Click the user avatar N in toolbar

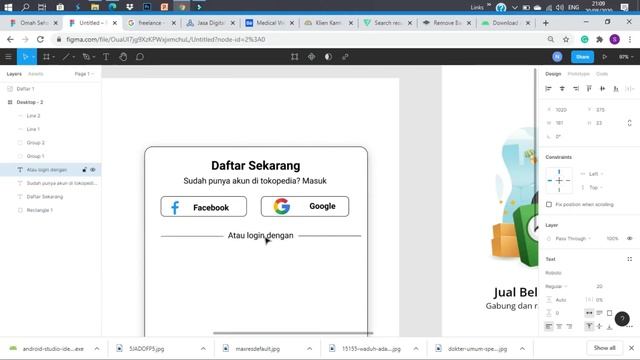pyautogui.click(x=557, y=57)
